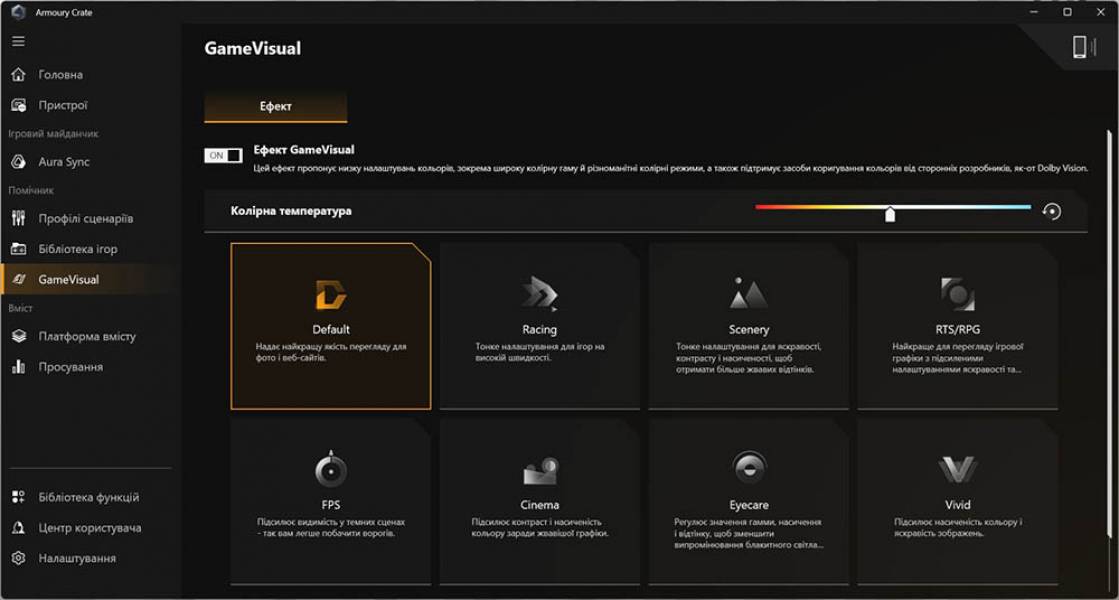Select the Racing mode label
The width and height of the screenshot is (1119, 600).
click(x=540, y=330)
